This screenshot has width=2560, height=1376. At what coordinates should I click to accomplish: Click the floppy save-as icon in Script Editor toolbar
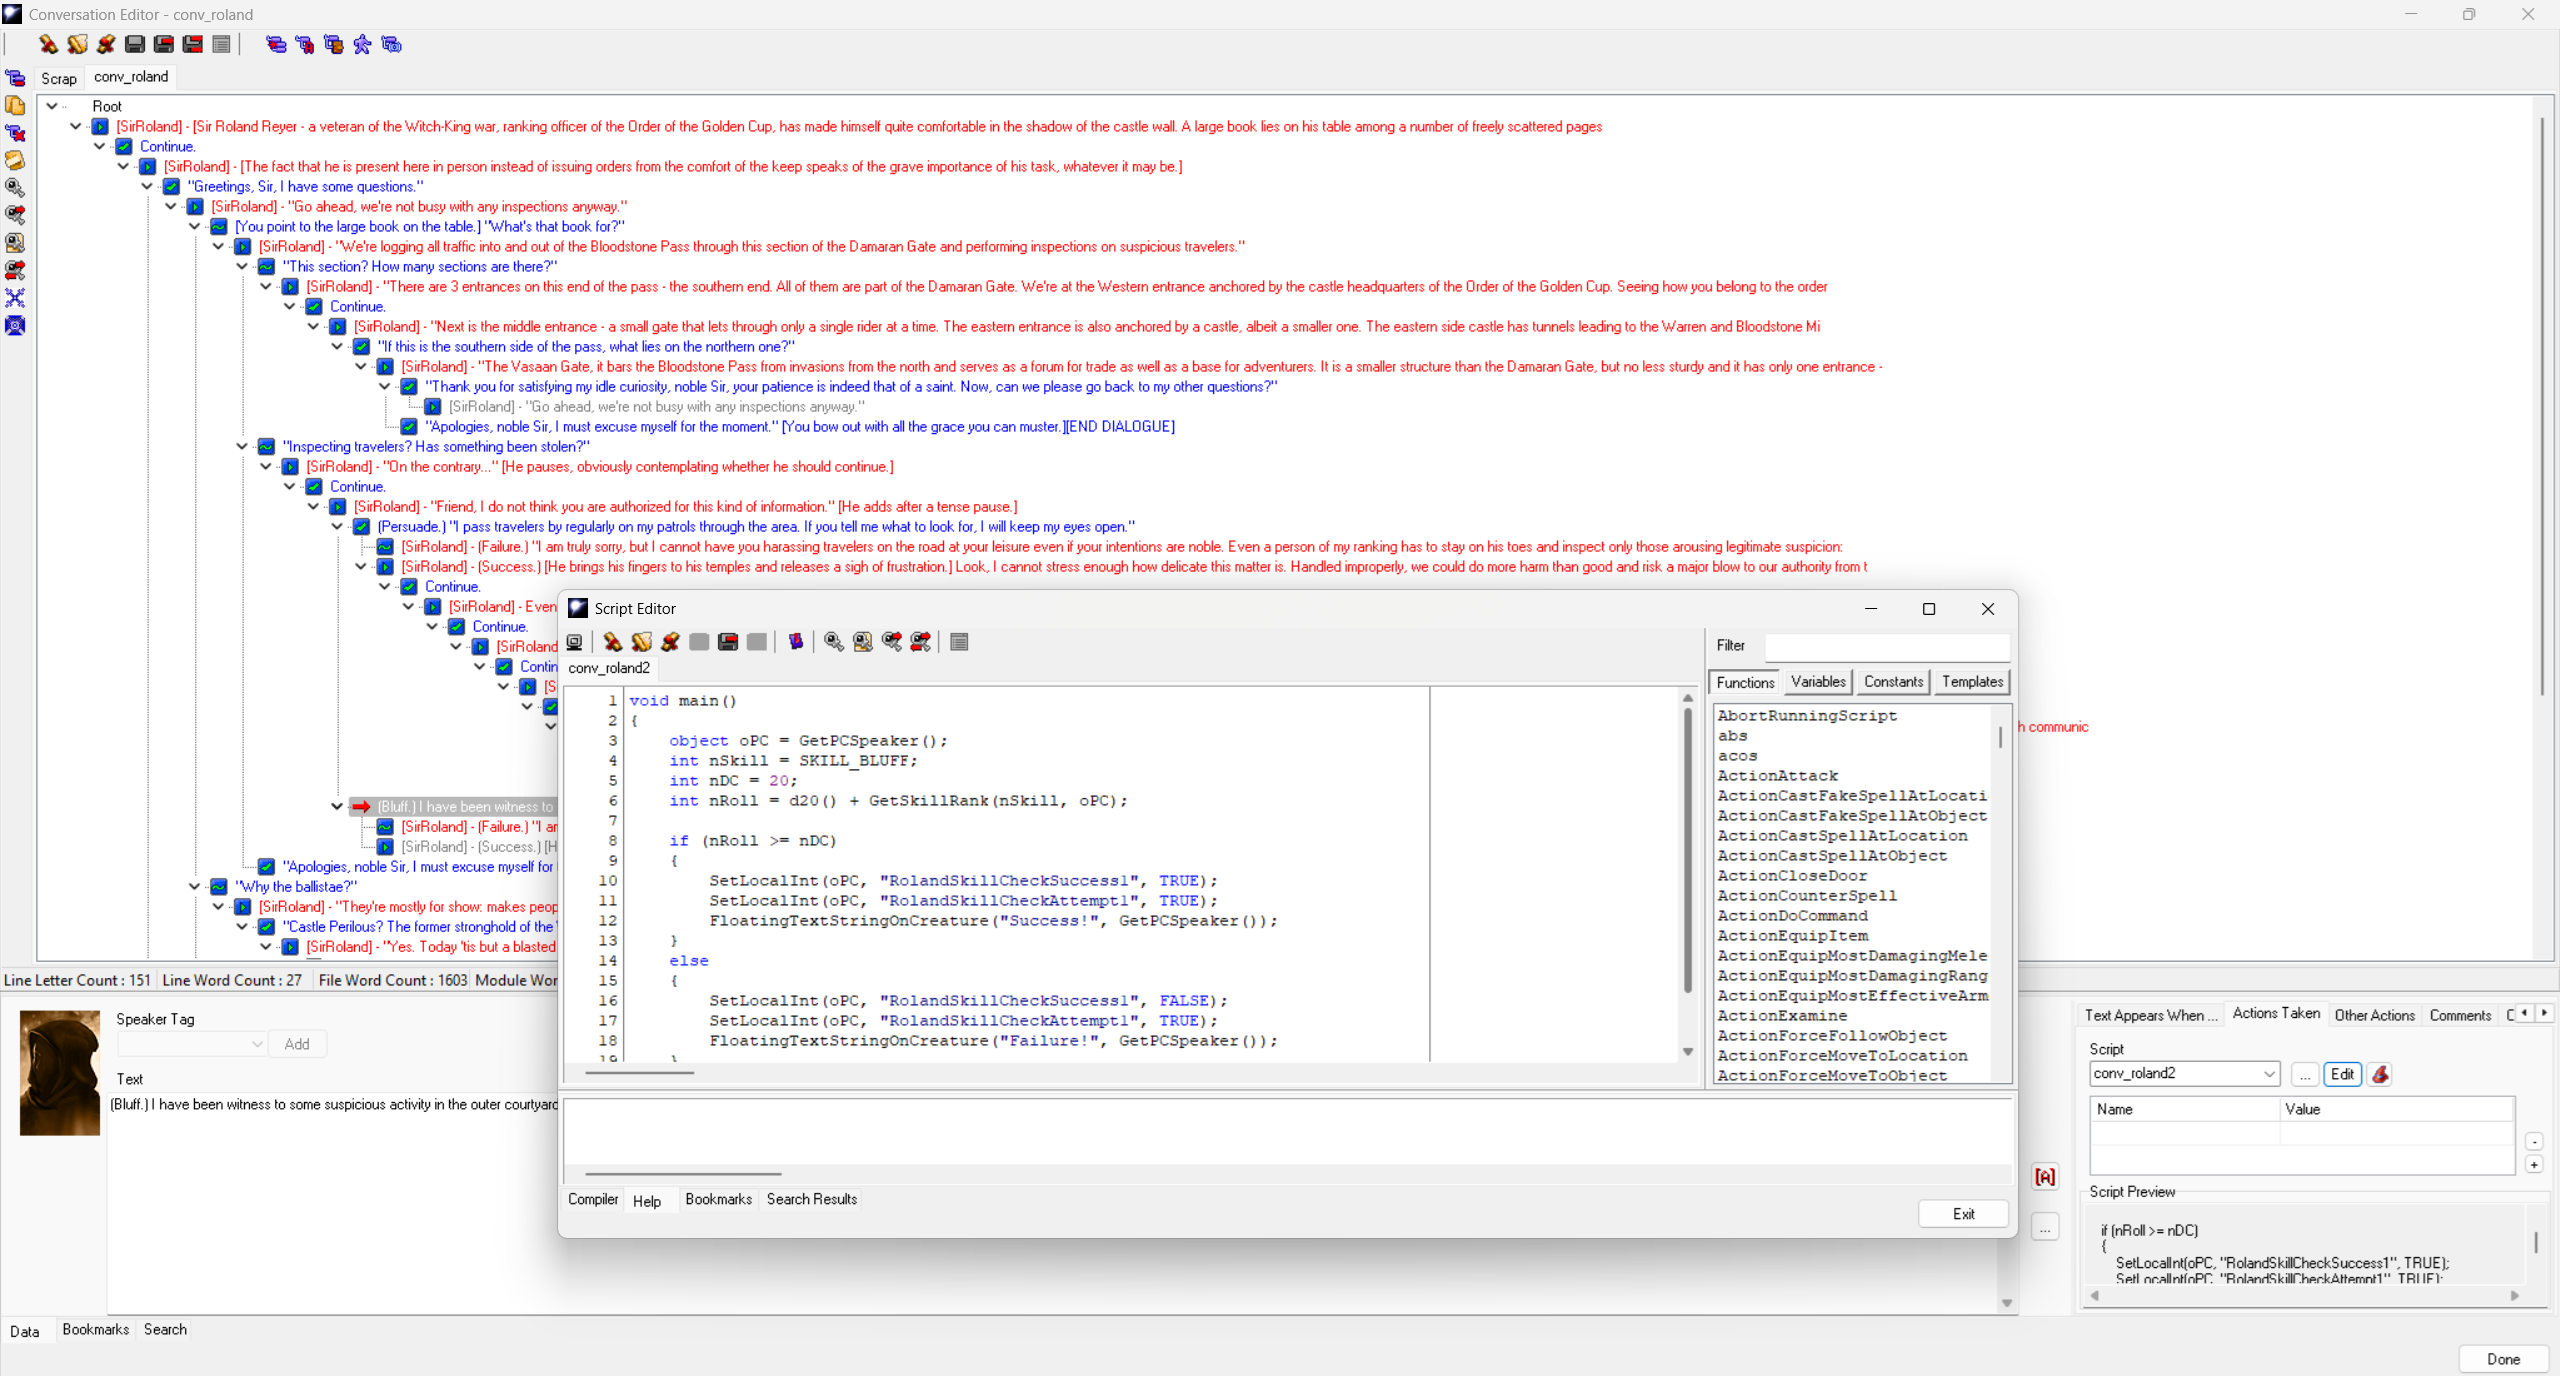(728, 642)
